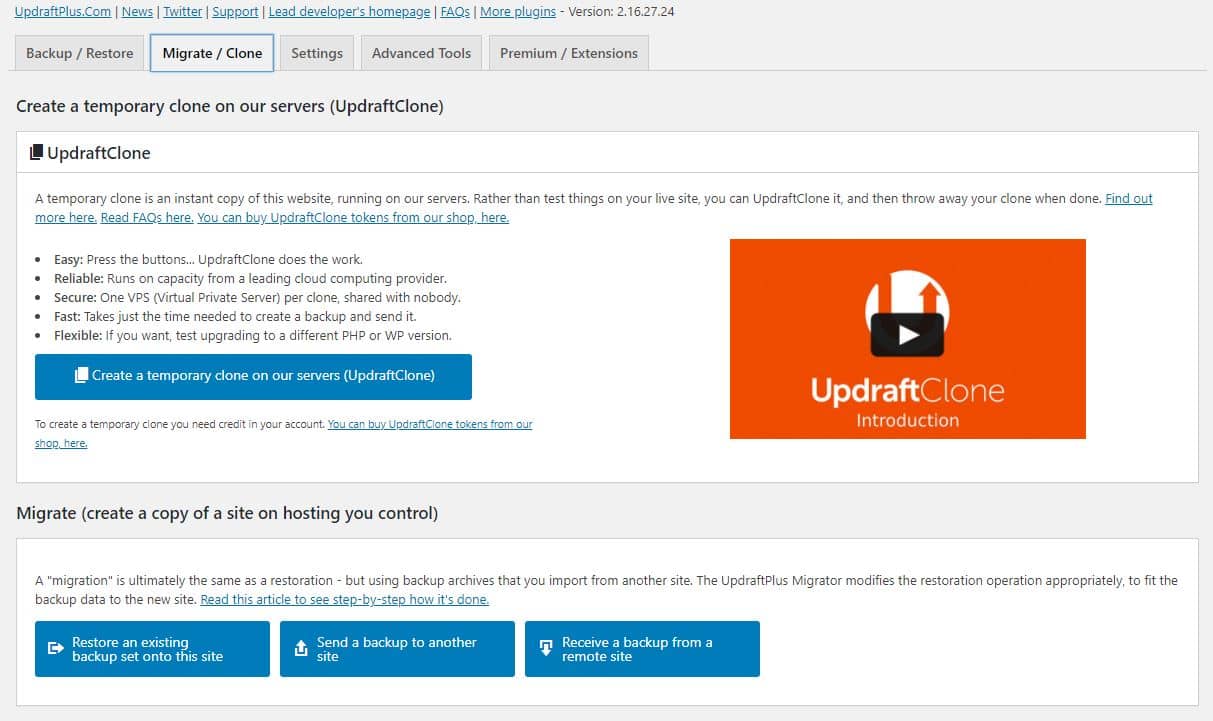The image size is (1213, 721).
Task: Play the UpdraftClone Introduction video
Action: pos(907,335)
